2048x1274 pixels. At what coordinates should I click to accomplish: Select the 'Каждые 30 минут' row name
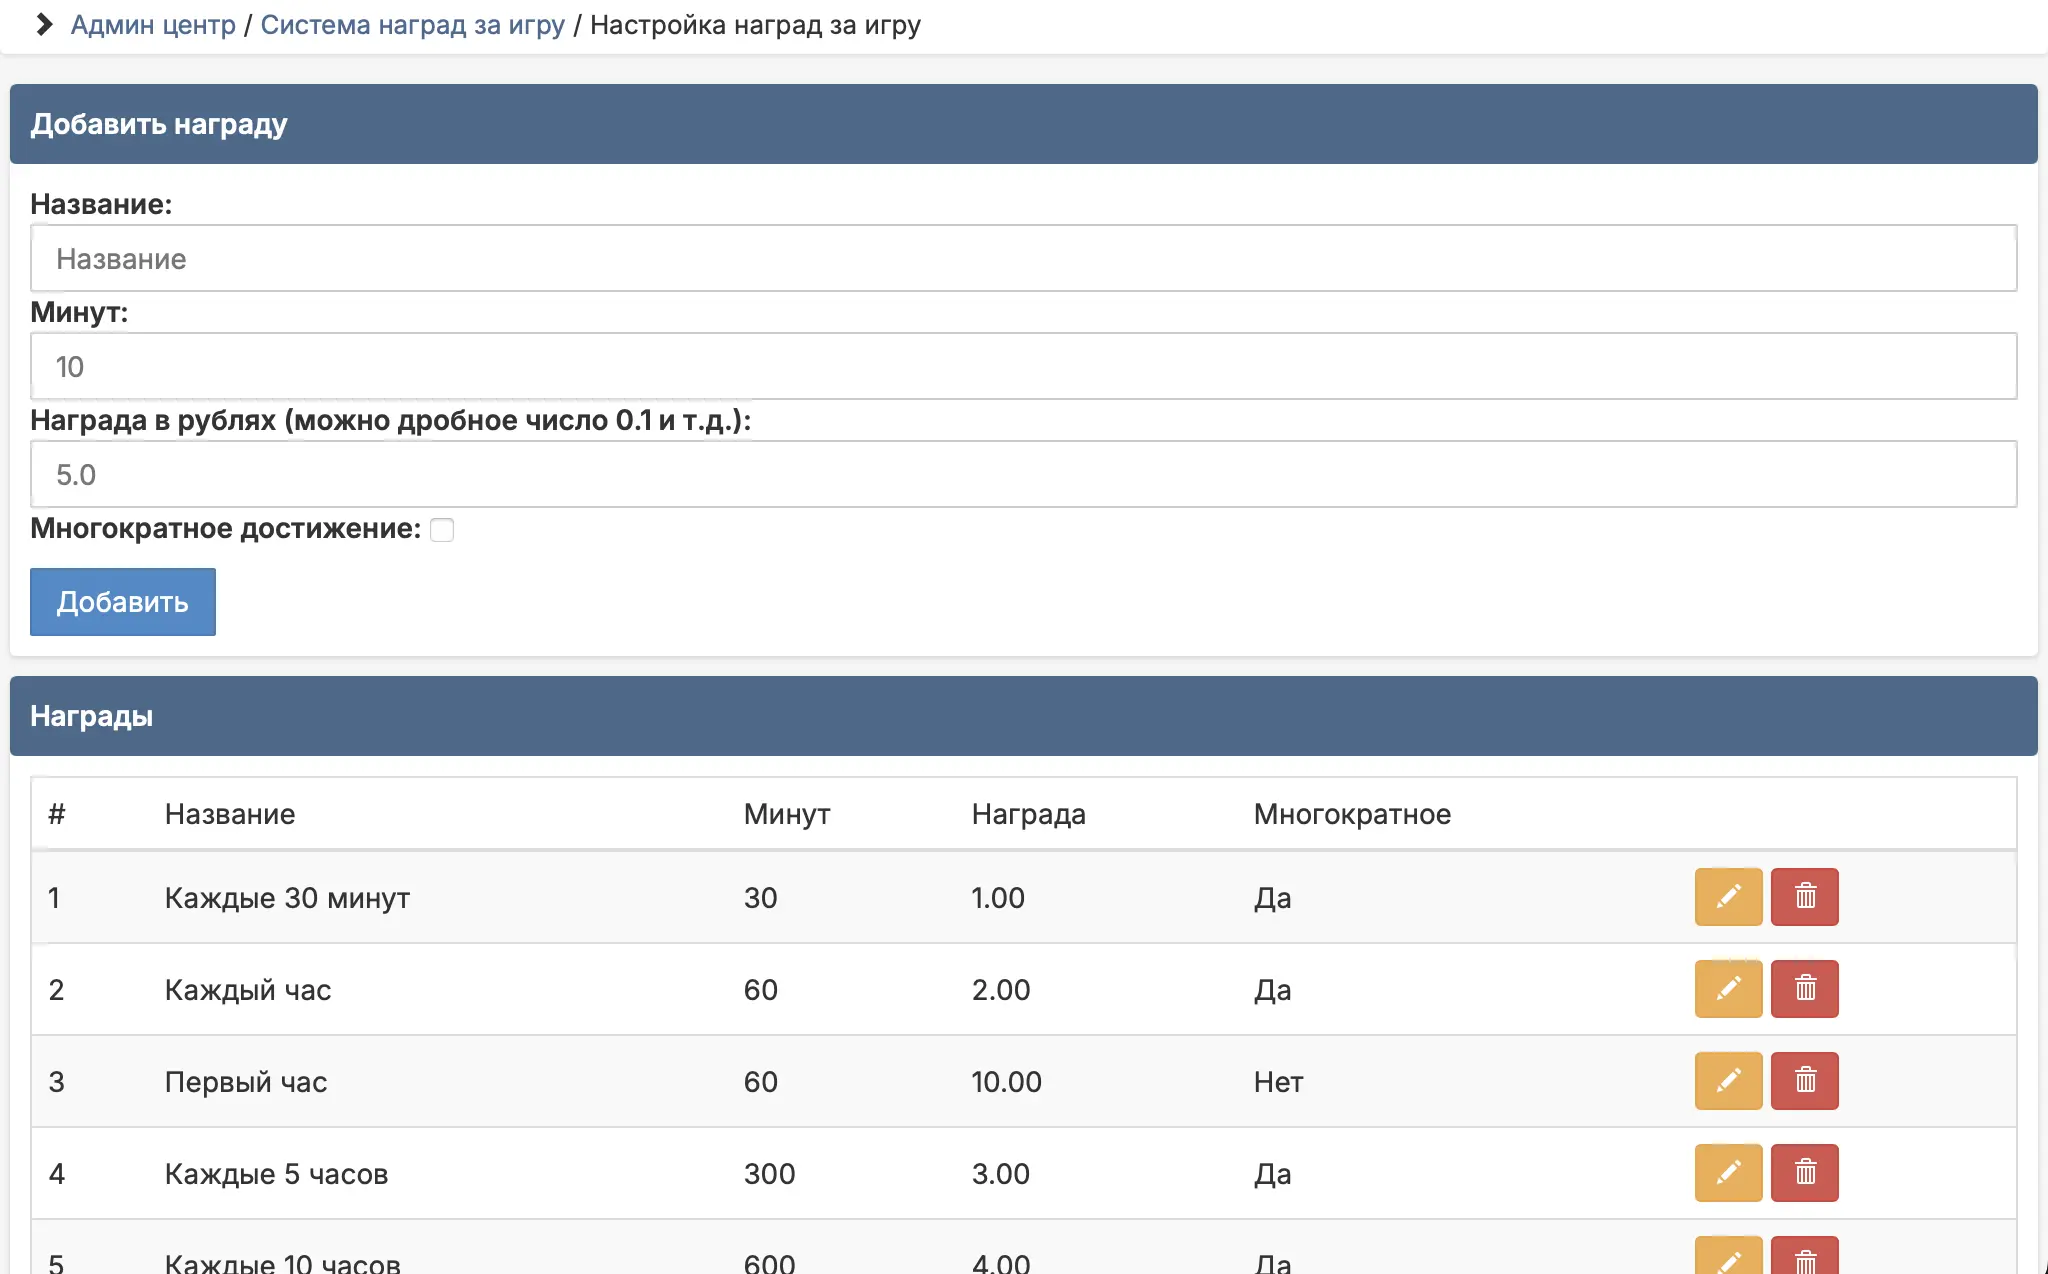(287, 898)
